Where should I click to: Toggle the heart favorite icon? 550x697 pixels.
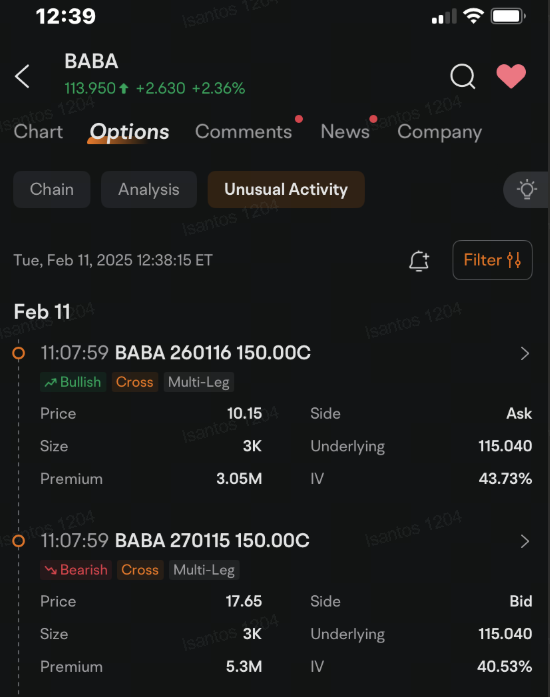511,76
